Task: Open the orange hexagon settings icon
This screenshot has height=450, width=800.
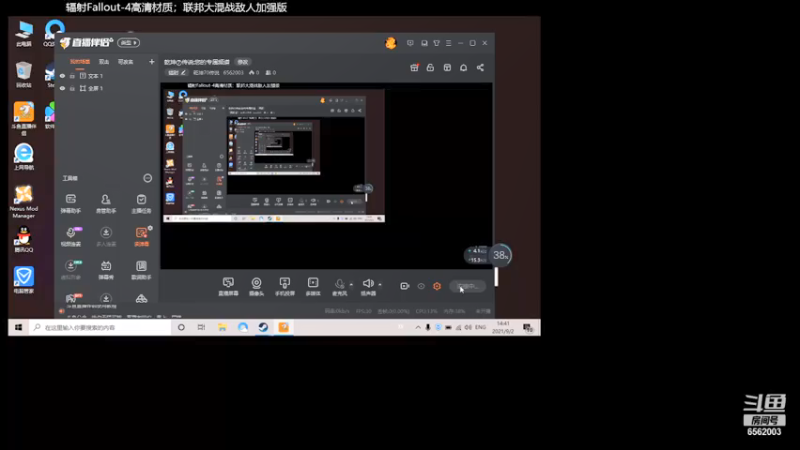Action: coord(437,286)
